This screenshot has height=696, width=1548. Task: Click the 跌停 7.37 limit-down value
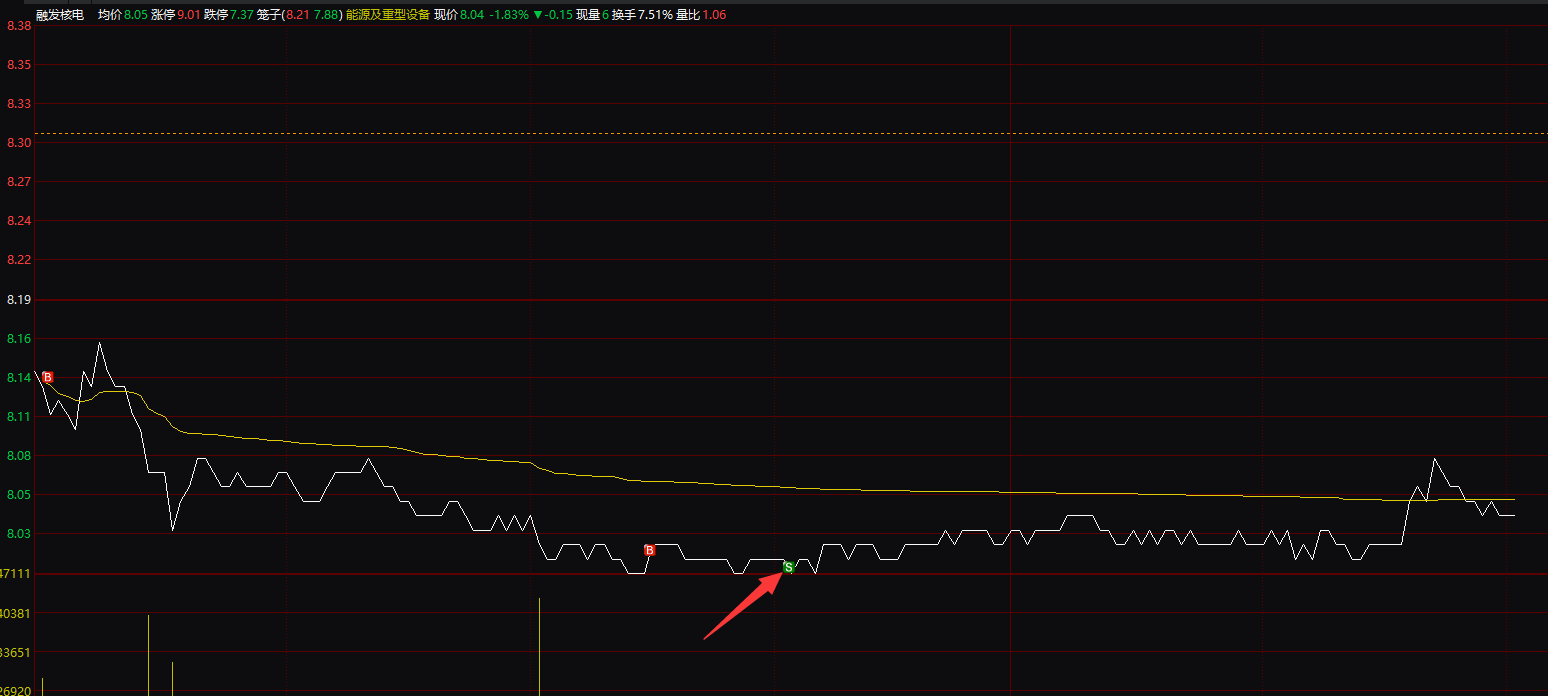pyautogui.click(x=228, y=15)
